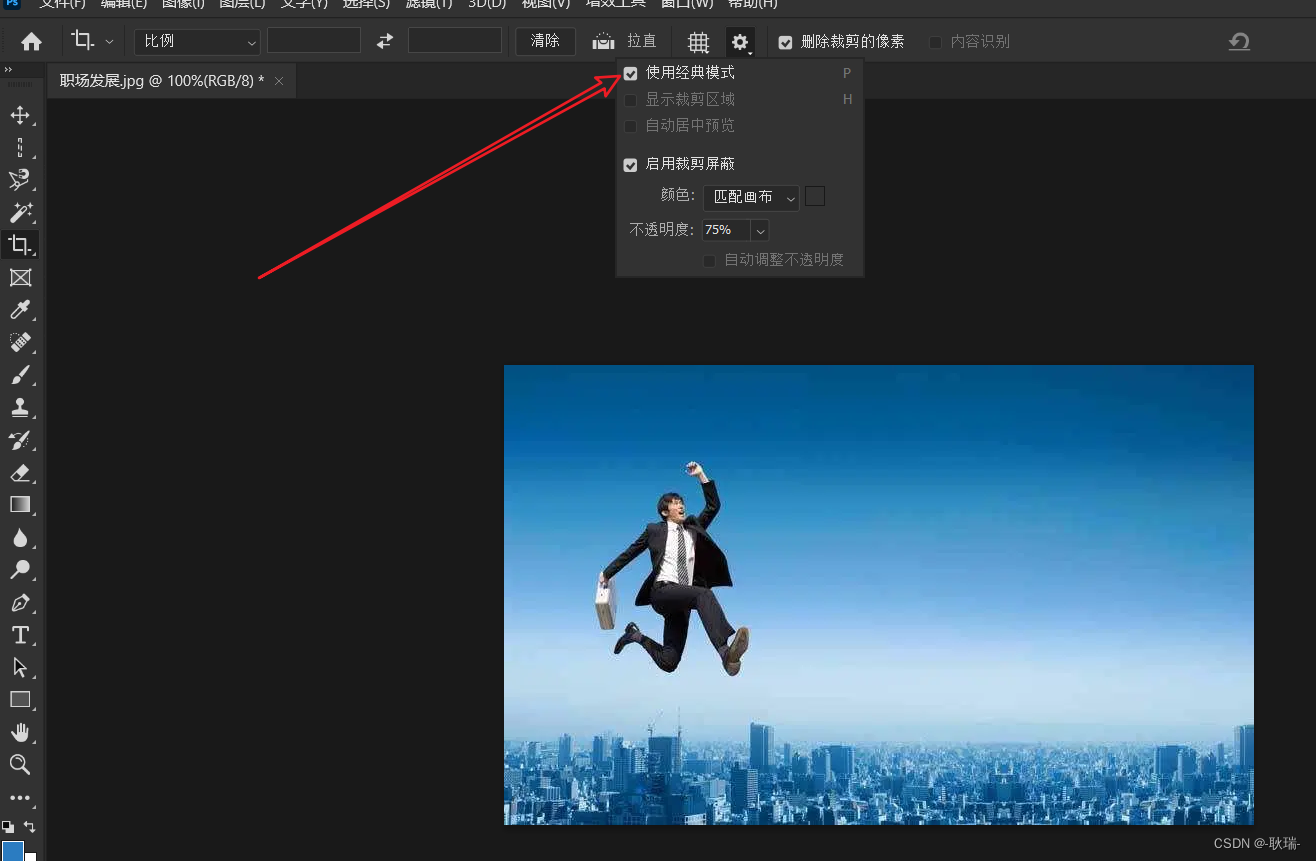1316x861 pixels.
Task: Toggle 启用裁剪屏蔽 checkbox
Action: click(630, 165)
